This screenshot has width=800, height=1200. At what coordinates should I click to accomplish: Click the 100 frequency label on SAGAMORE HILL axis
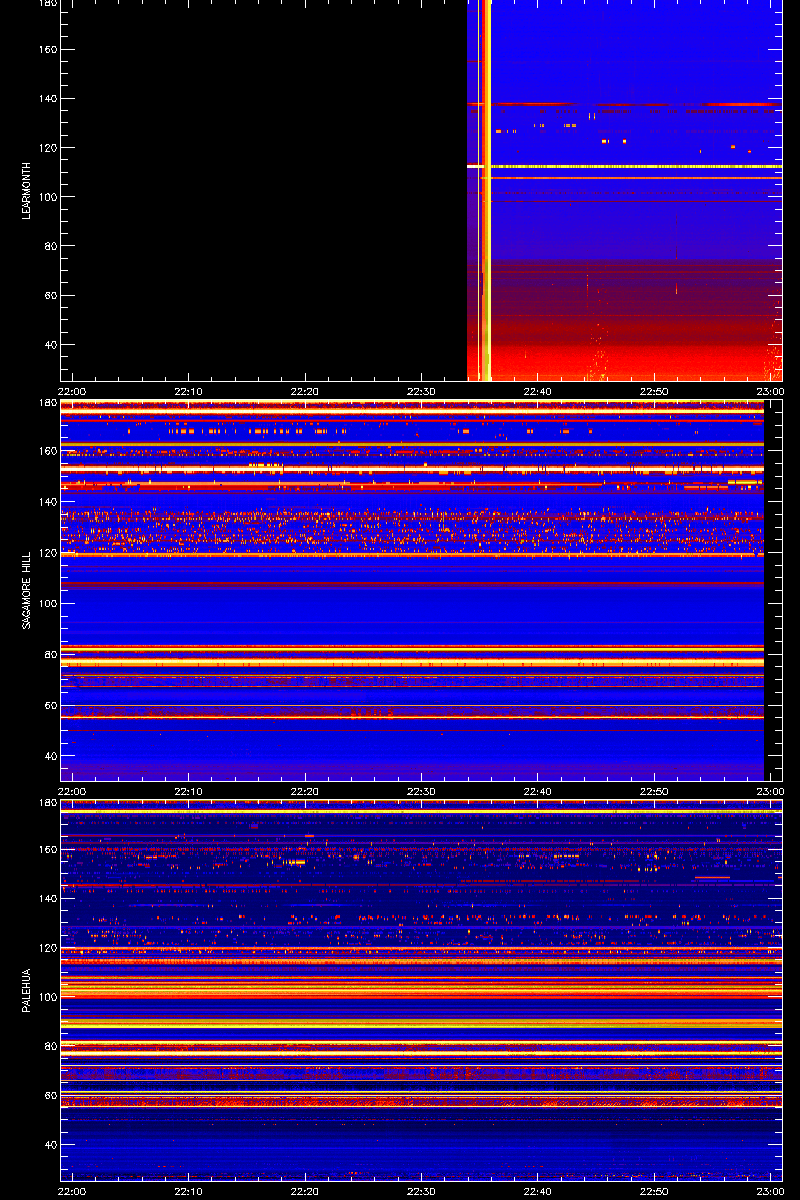(x=49, y=603)
